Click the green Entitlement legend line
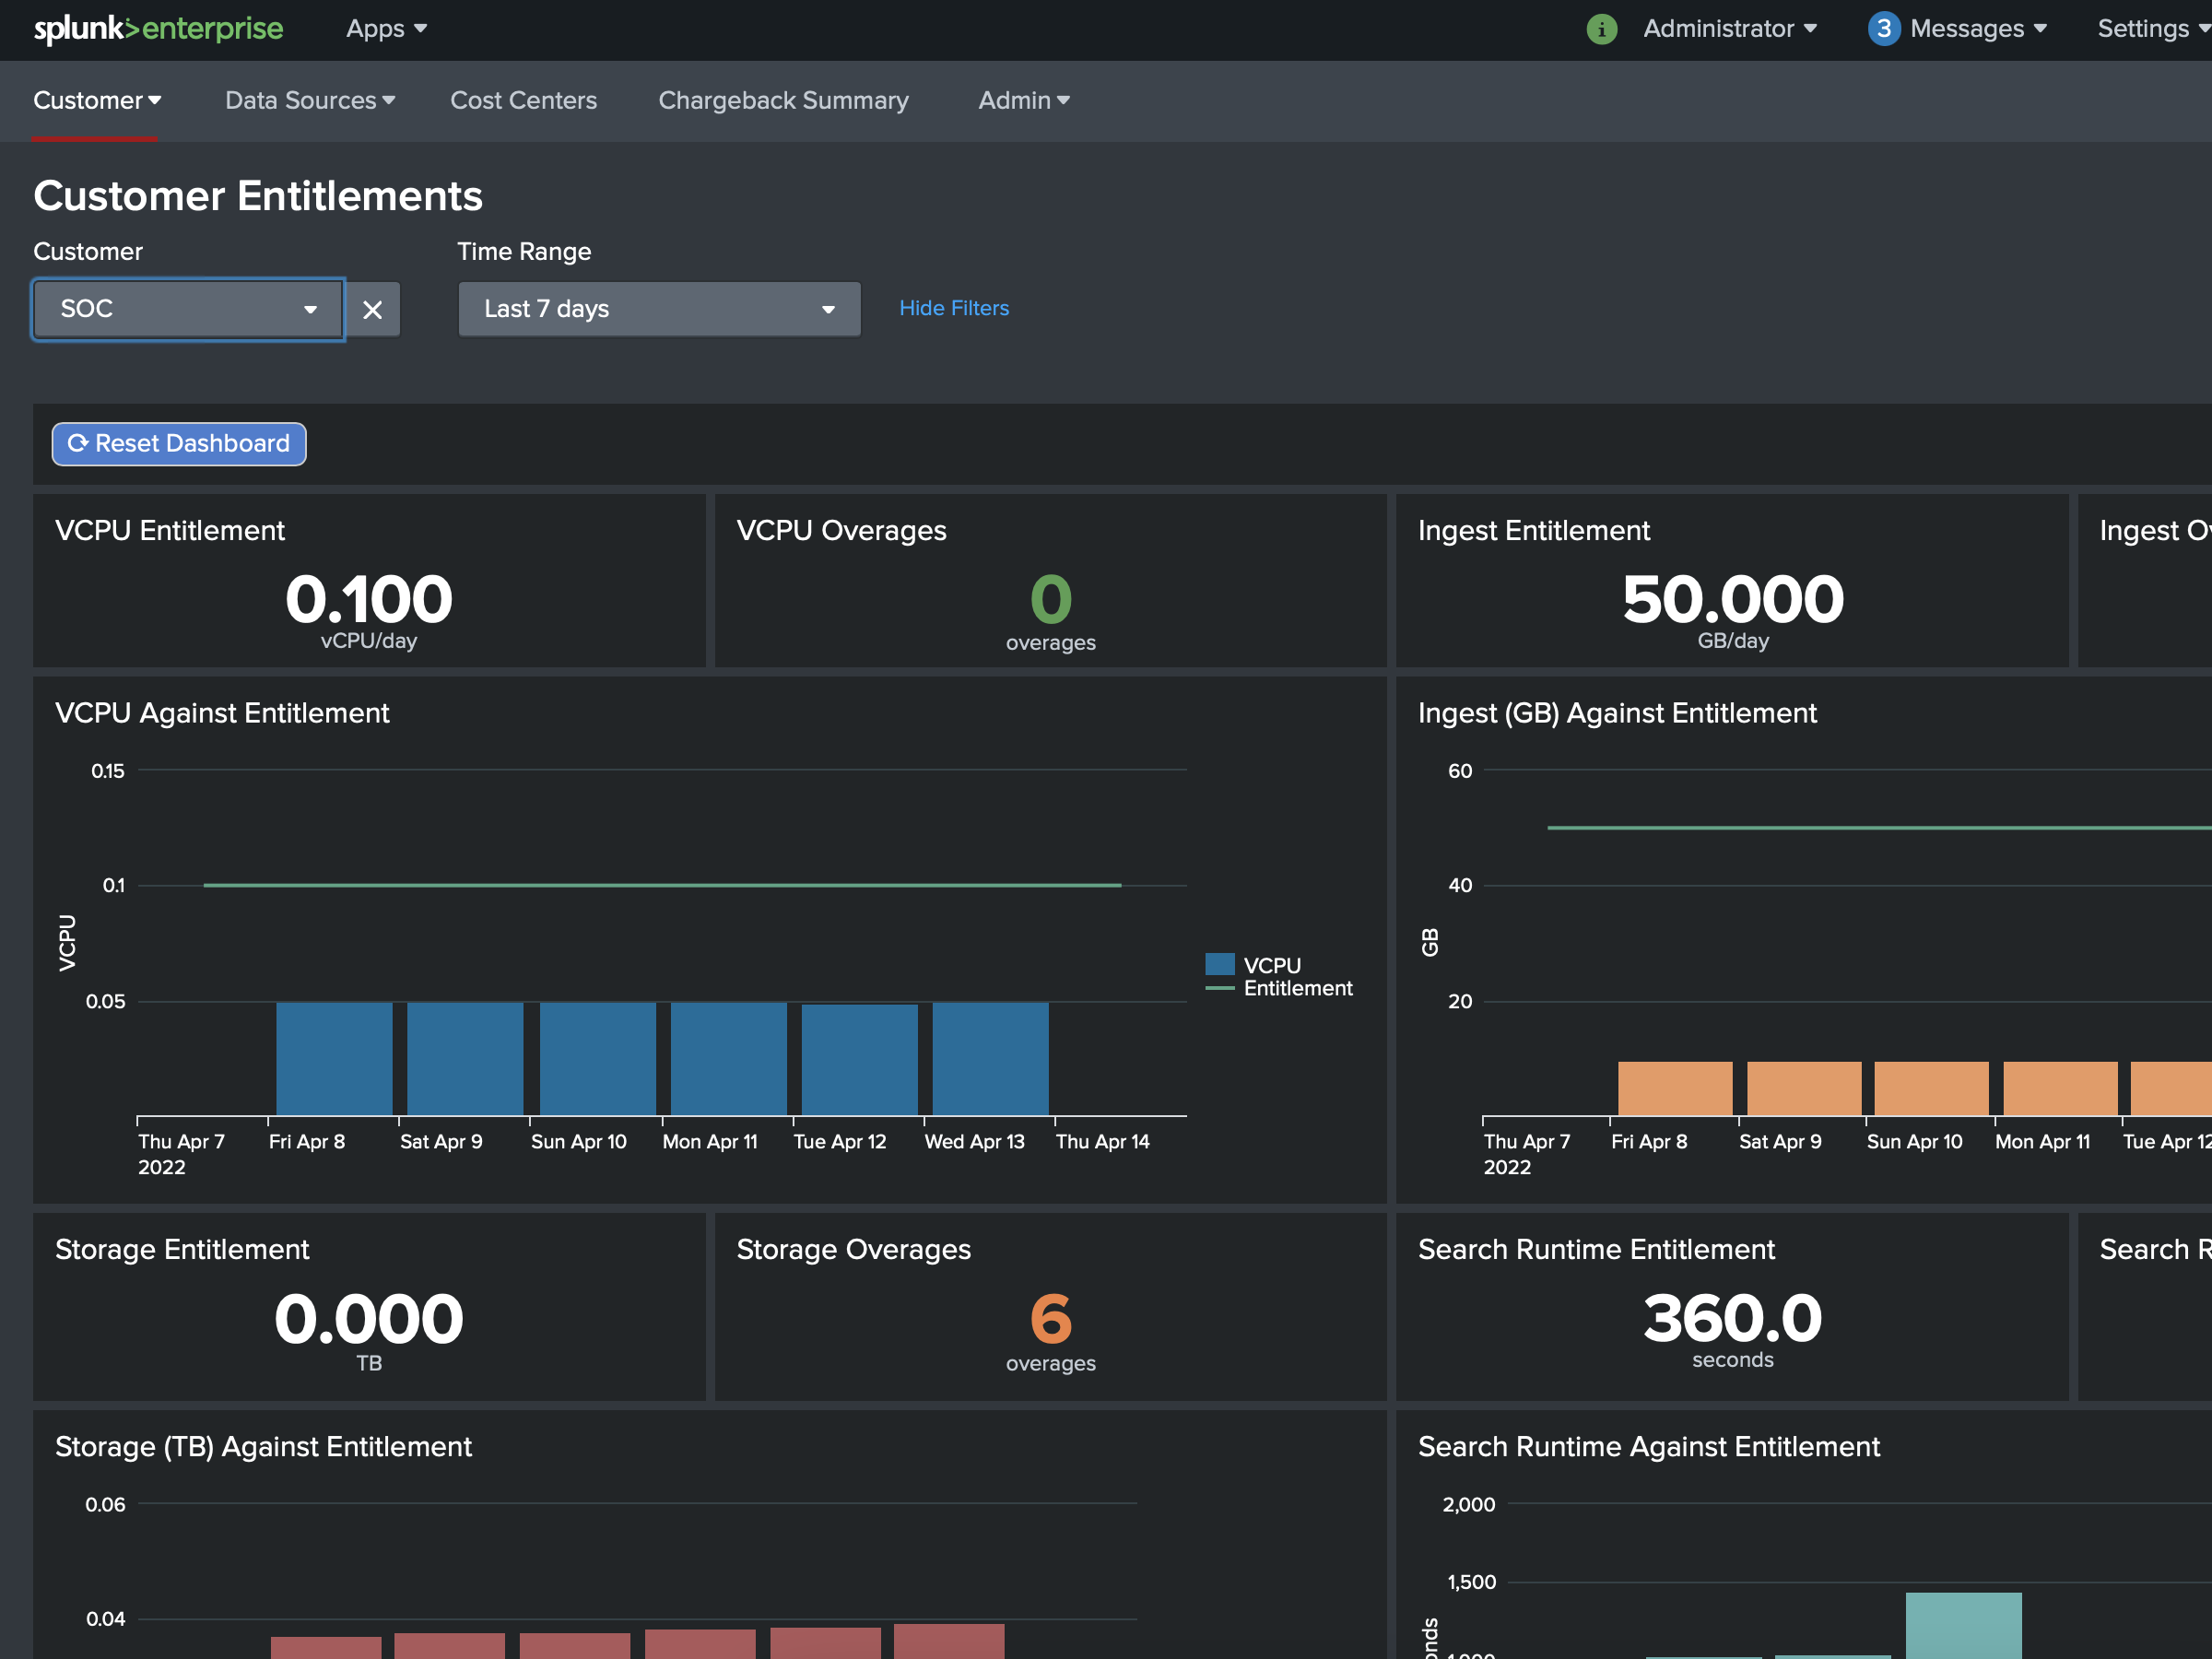This screenshot has width=2212, height=1659. 1220,988
